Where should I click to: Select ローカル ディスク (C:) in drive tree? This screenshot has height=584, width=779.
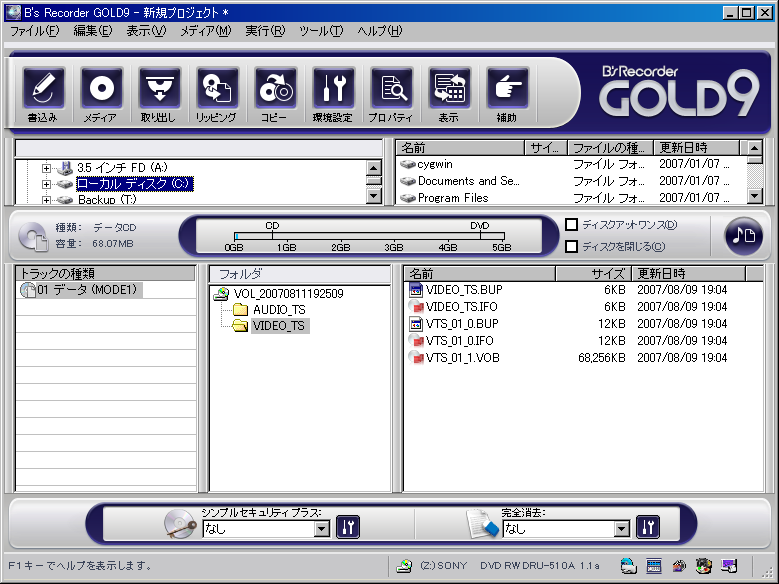134,184
